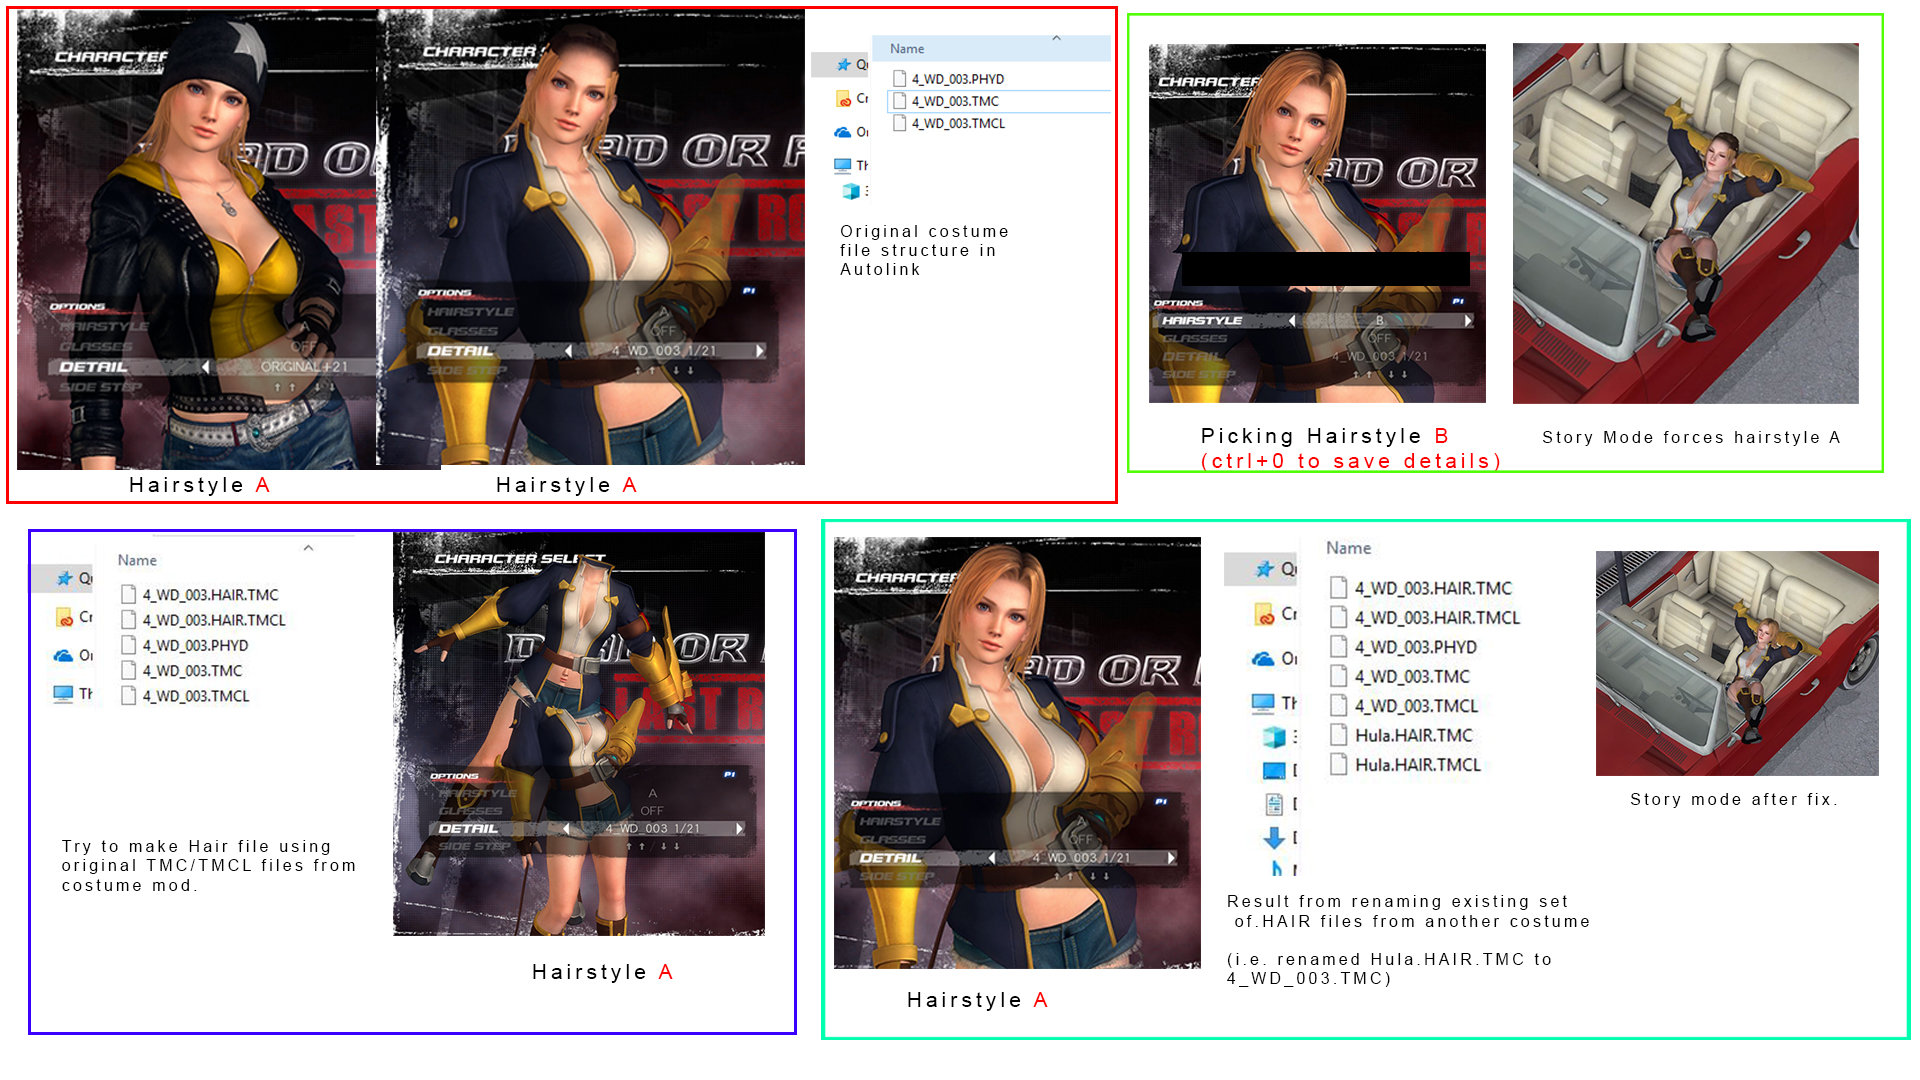Open Downloads arrow icon in Hula-files Explorer sidebar
The height and width of the screenshot is (1080, 1920).
(x=1274, y=837)
